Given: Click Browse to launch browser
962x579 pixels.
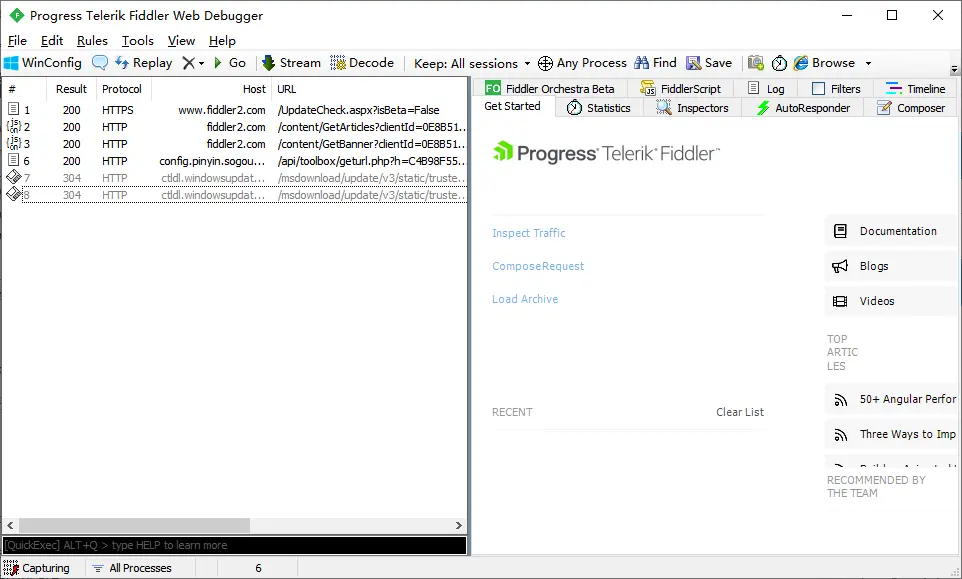Looking at the screenshot, I should 824,63.
